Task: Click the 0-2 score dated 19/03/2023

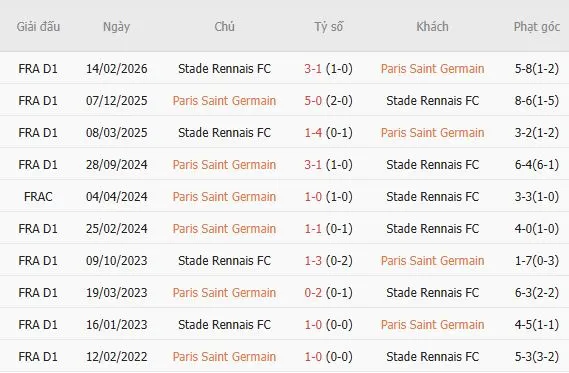Action: (313, 292)
